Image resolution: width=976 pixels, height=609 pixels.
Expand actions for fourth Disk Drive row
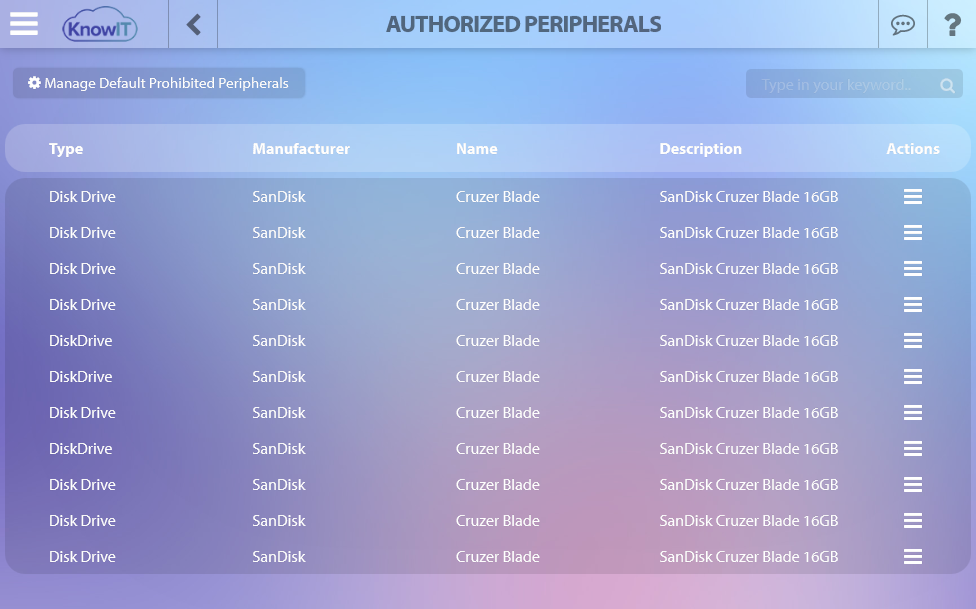(913, 305)
